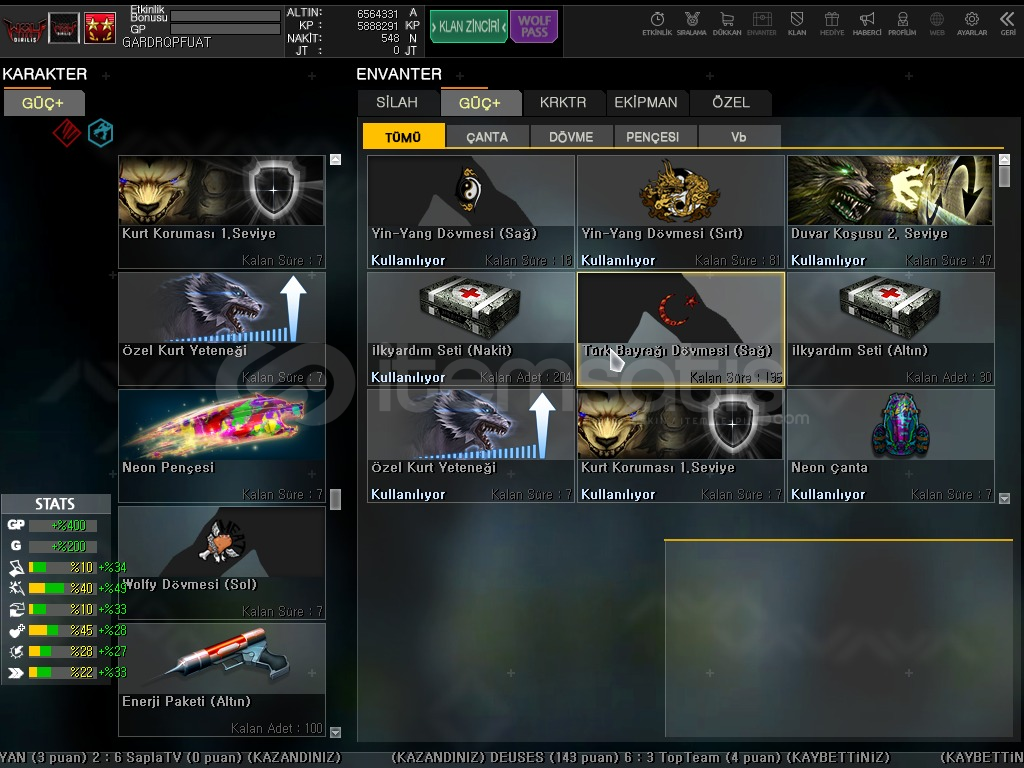
Task: Click inventory grid scroll down arrow
Action: coord(1004,498)
